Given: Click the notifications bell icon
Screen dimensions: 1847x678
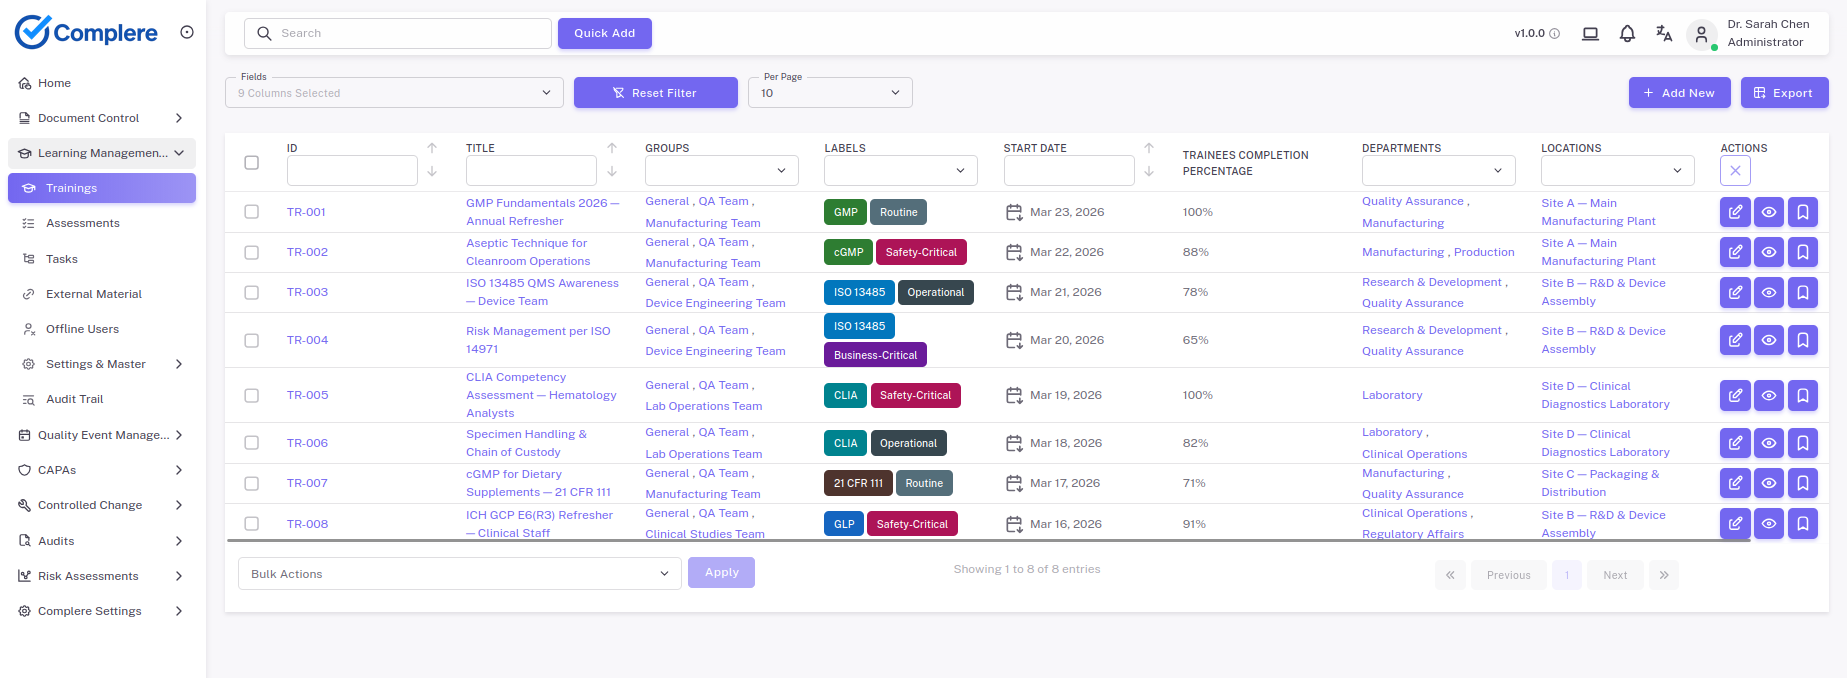Looking at the screenshot, I should [1627, 34].
